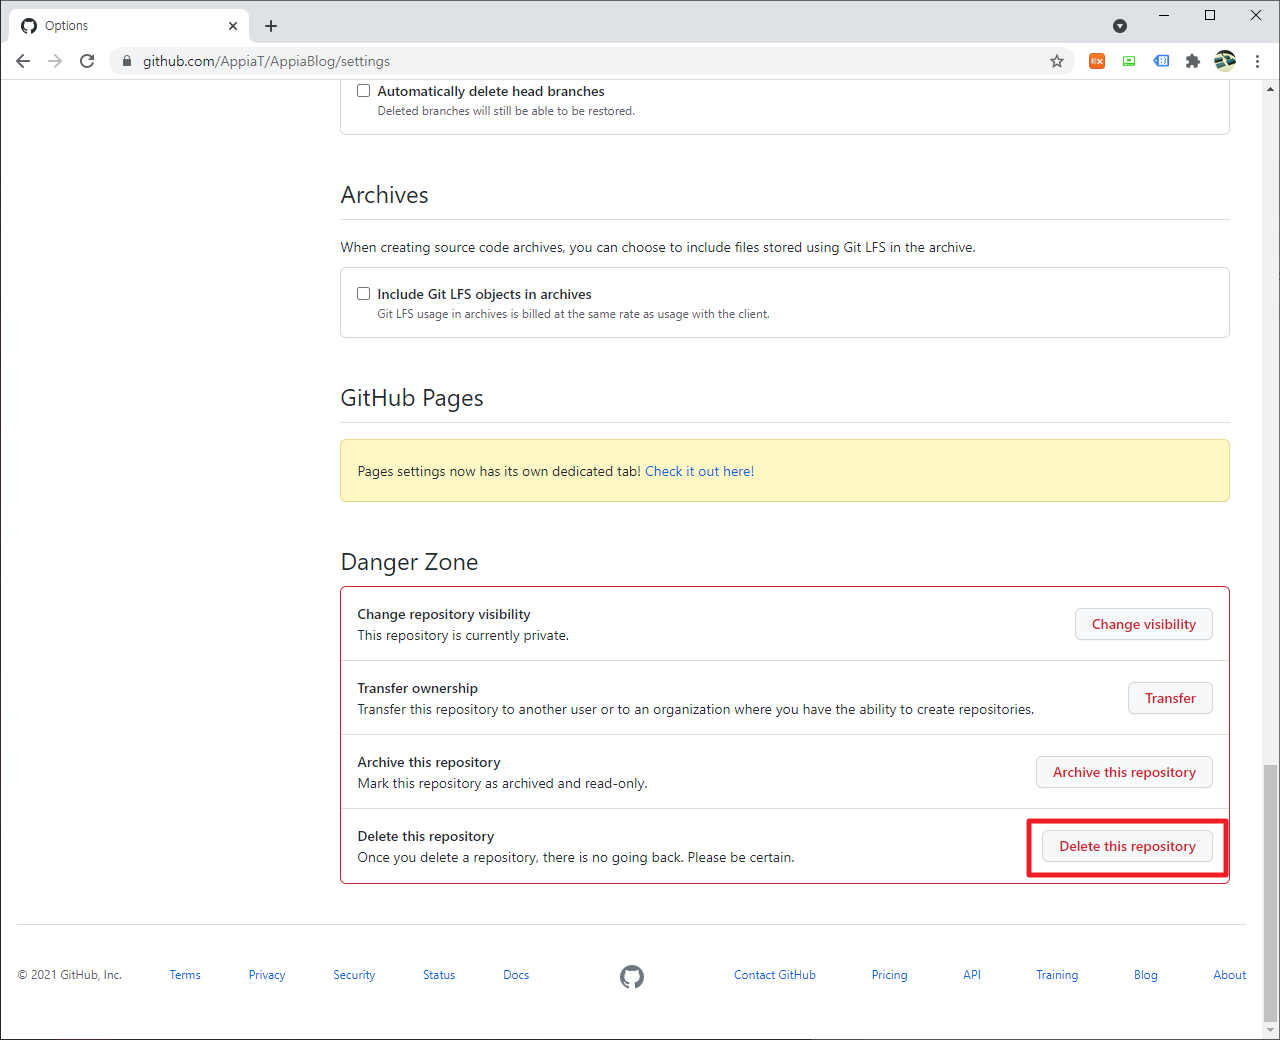Open the green extension icon
The height and width of the screenshot is (1040, 1280).
click(1129, 61)
